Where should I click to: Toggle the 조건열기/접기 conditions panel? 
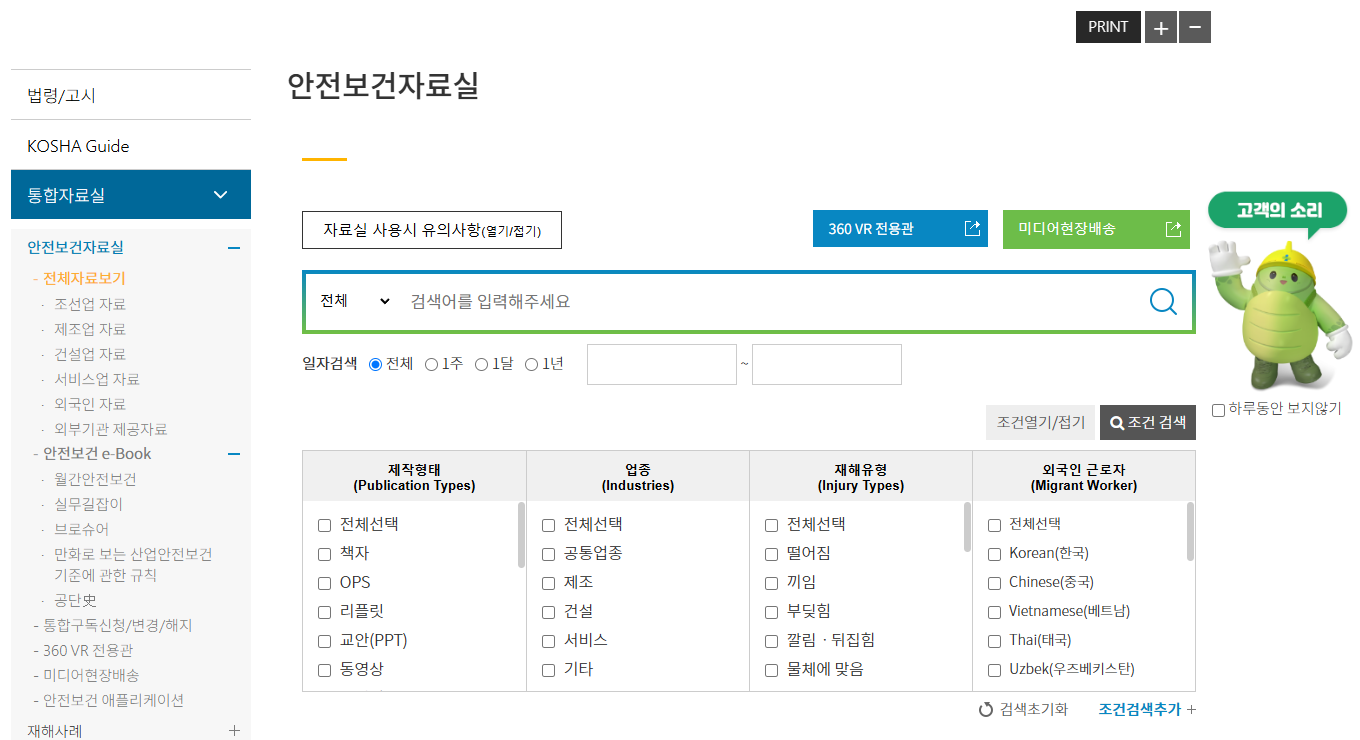(x=1040, y=423)
